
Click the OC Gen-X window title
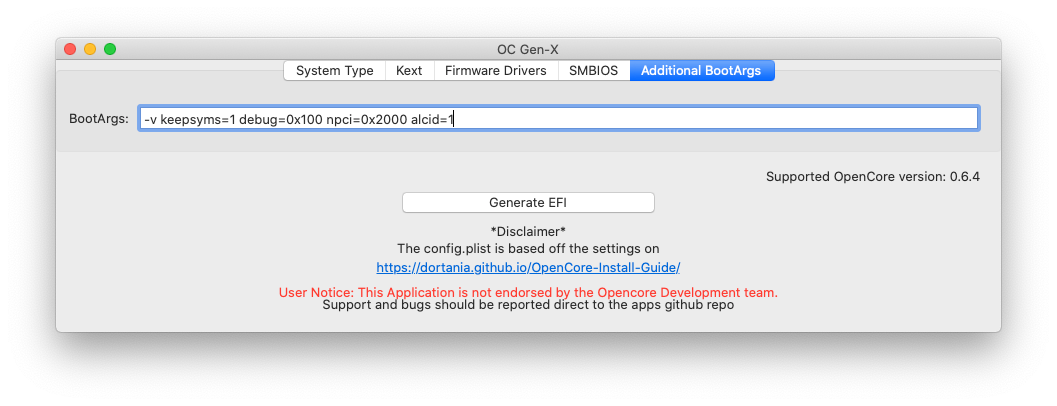[528, 49]
